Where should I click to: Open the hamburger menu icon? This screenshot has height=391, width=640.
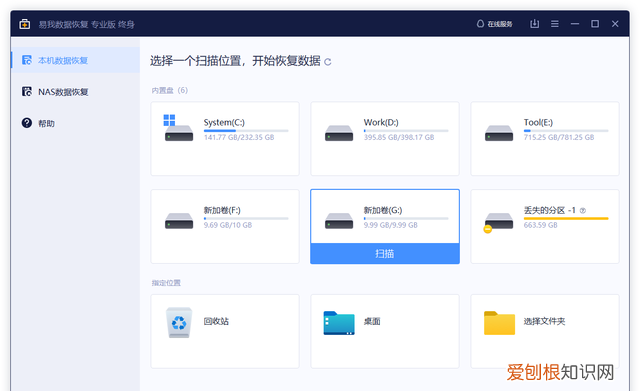tap(555, 24)
